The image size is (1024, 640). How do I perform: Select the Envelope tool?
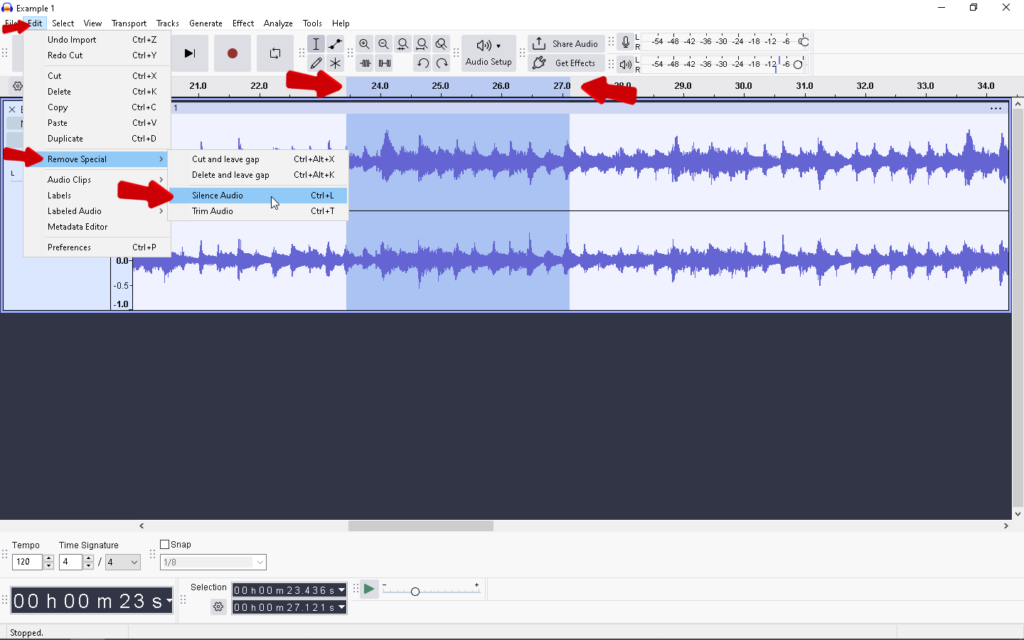click(x=335, y=44)
